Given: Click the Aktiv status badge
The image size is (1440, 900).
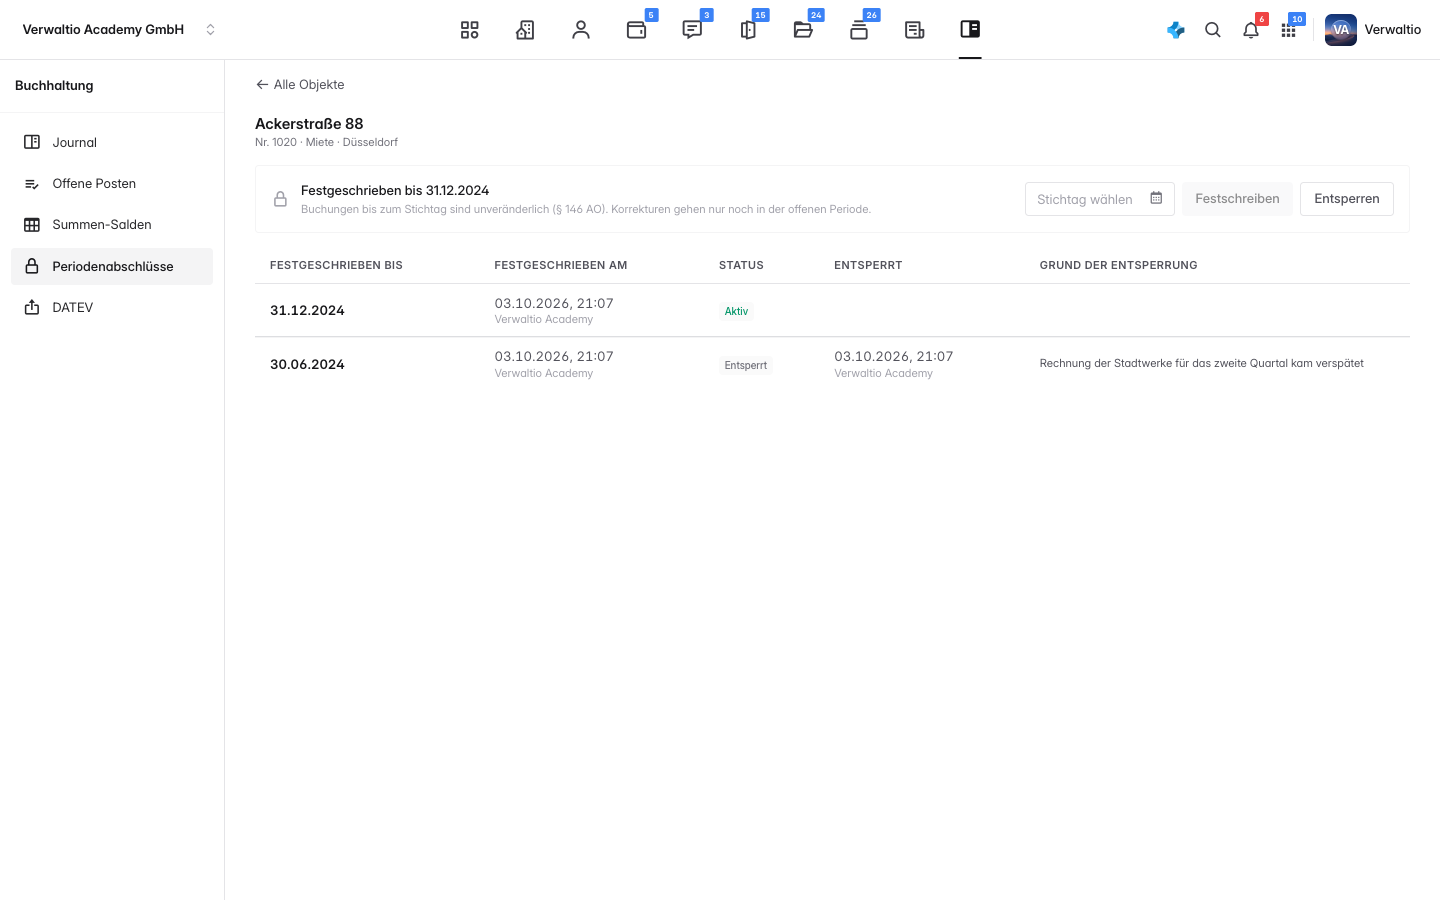Looking at the screenshot, I should pyautogui.click(x=736, y=311).
